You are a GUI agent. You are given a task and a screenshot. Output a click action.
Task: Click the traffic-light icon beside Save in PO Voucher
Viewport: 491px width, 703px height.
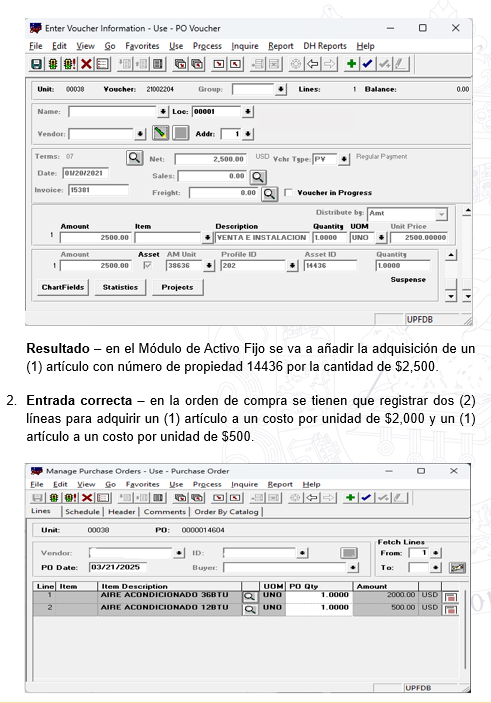(x=53, y=64)
